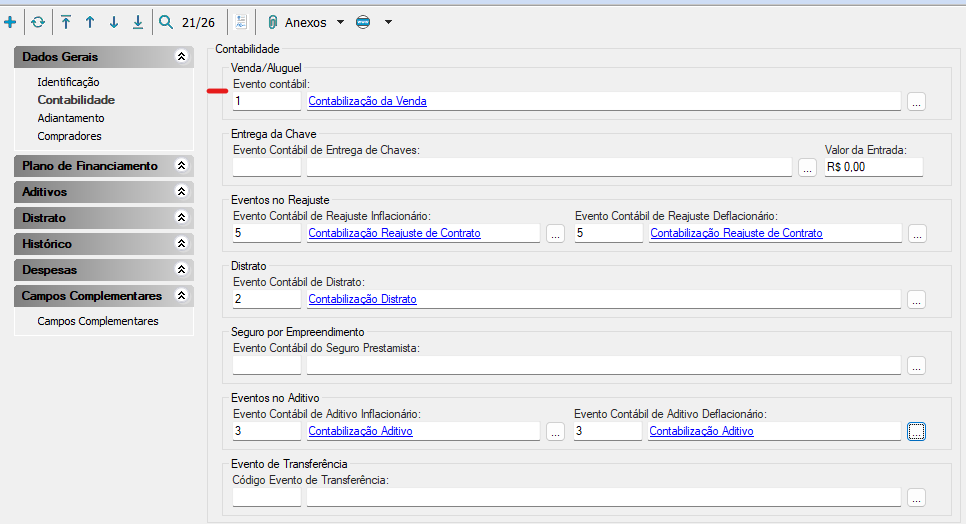Click lookup button for Reajuste Deflacionário event

click(917, 234)
